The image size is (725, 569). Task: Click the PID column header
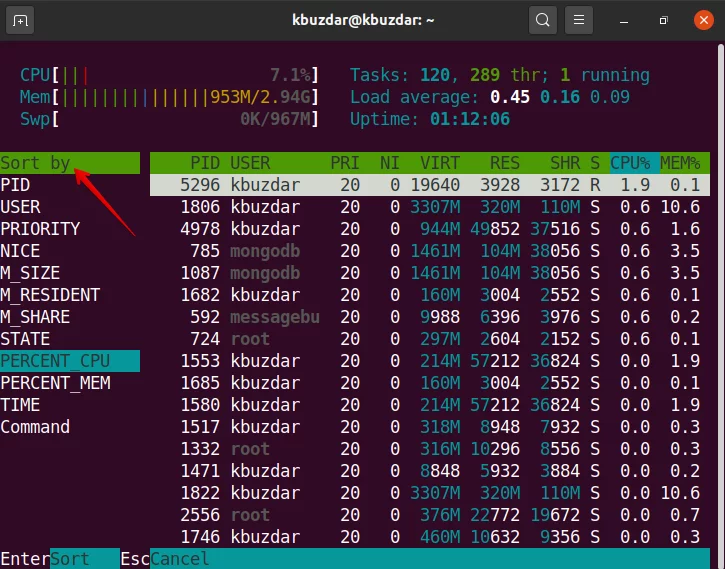click(205, 163)
